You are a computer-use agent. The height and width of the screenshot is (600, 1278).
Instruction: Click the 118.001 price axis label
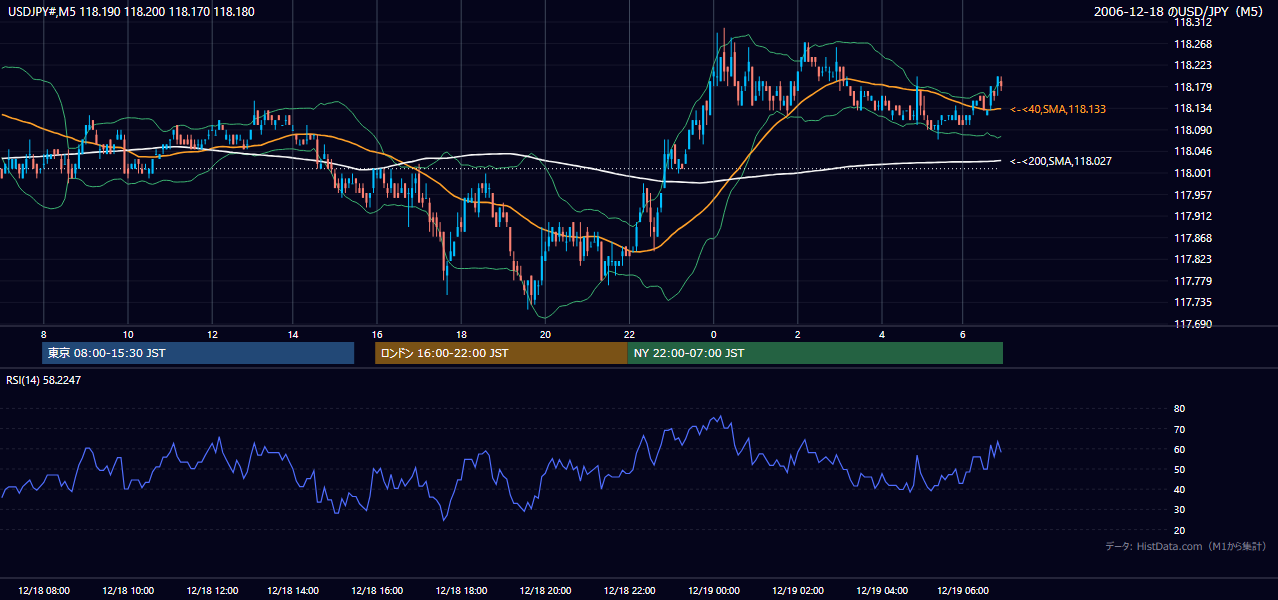click(x=1192, y=173)
